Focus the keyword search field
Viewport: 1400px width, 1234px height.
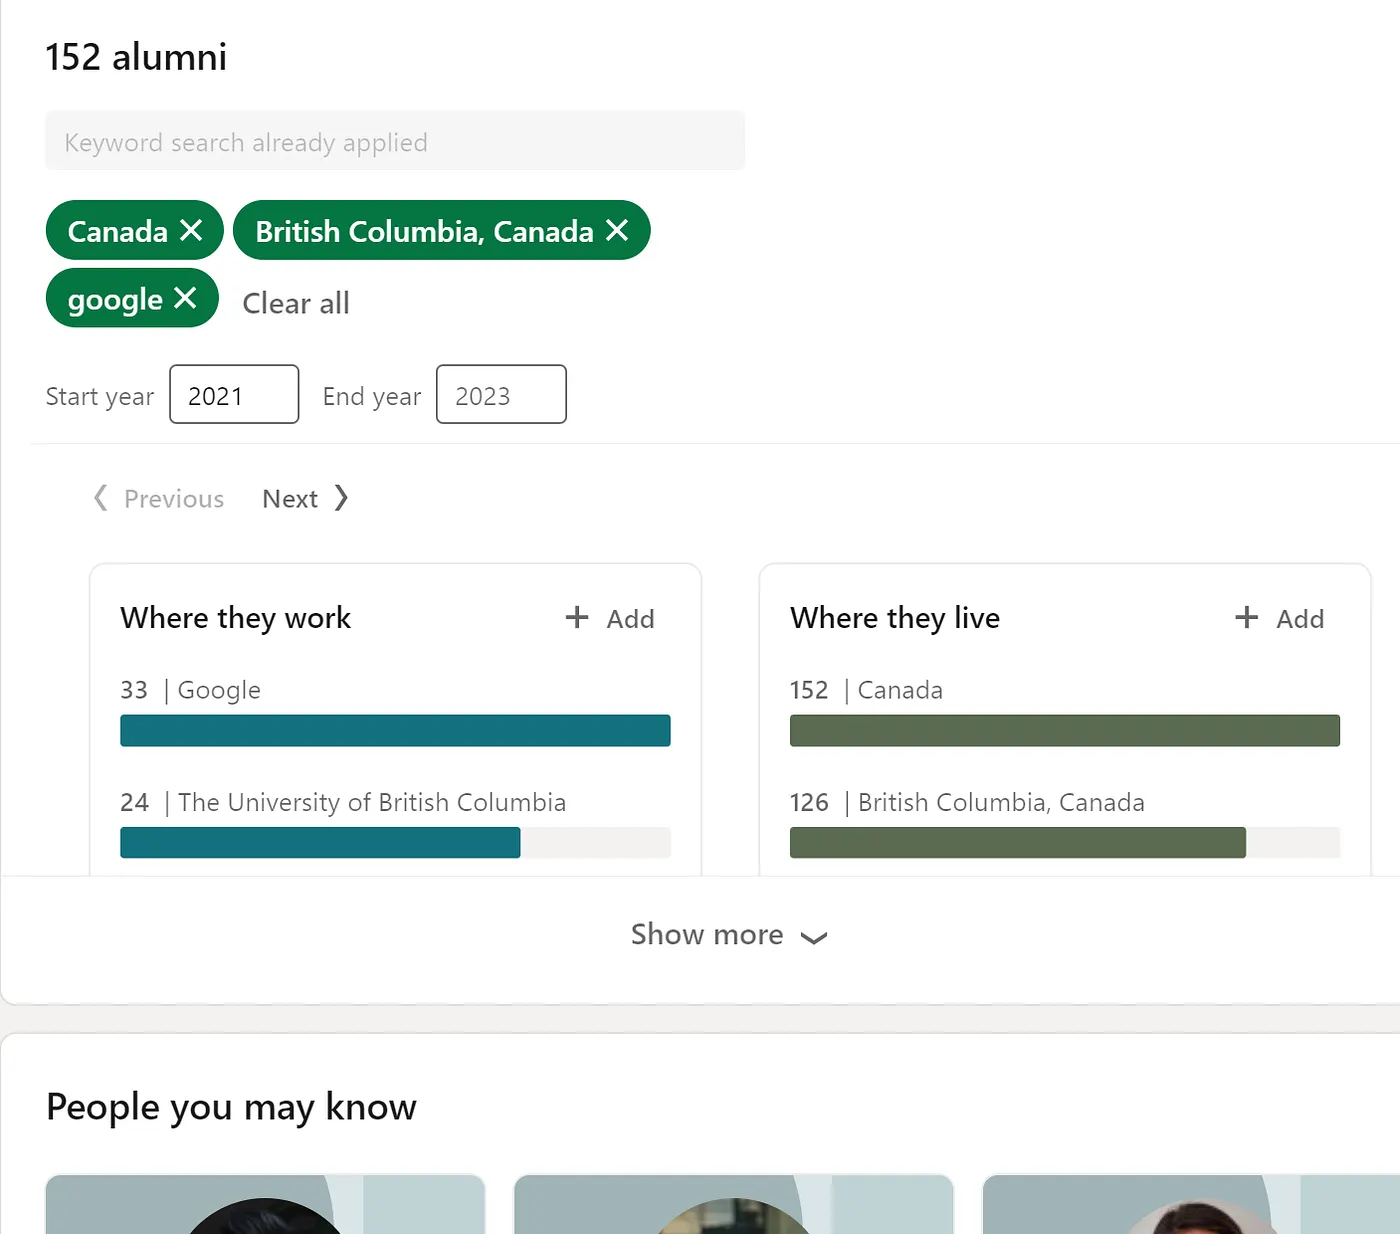click(395, 141)
